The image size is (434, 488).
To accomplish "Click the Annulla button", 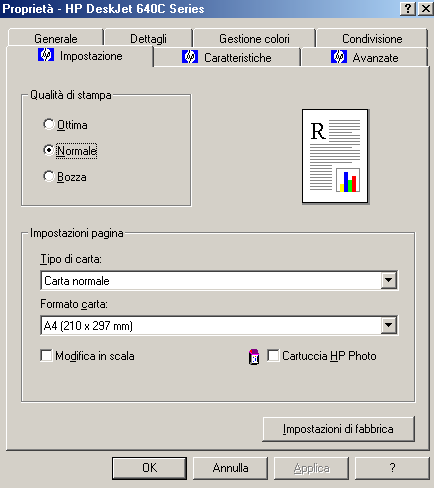I will tap(230, 468).
